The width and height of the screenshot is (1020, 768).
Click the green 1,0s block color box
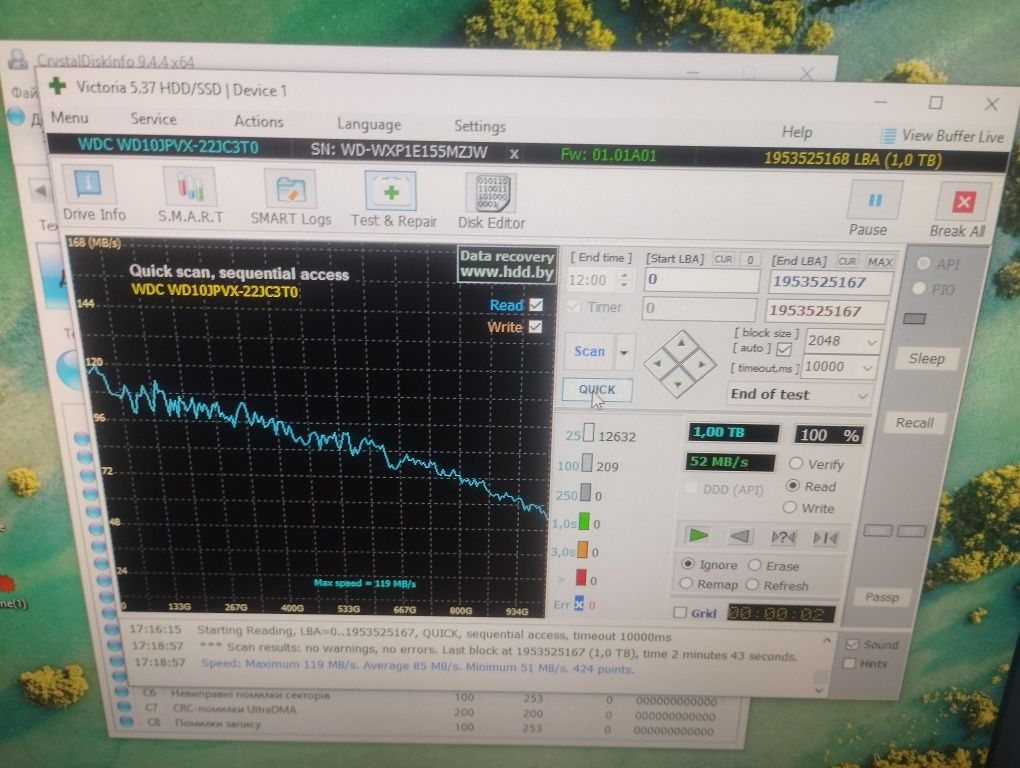click(x=584, y=522)
